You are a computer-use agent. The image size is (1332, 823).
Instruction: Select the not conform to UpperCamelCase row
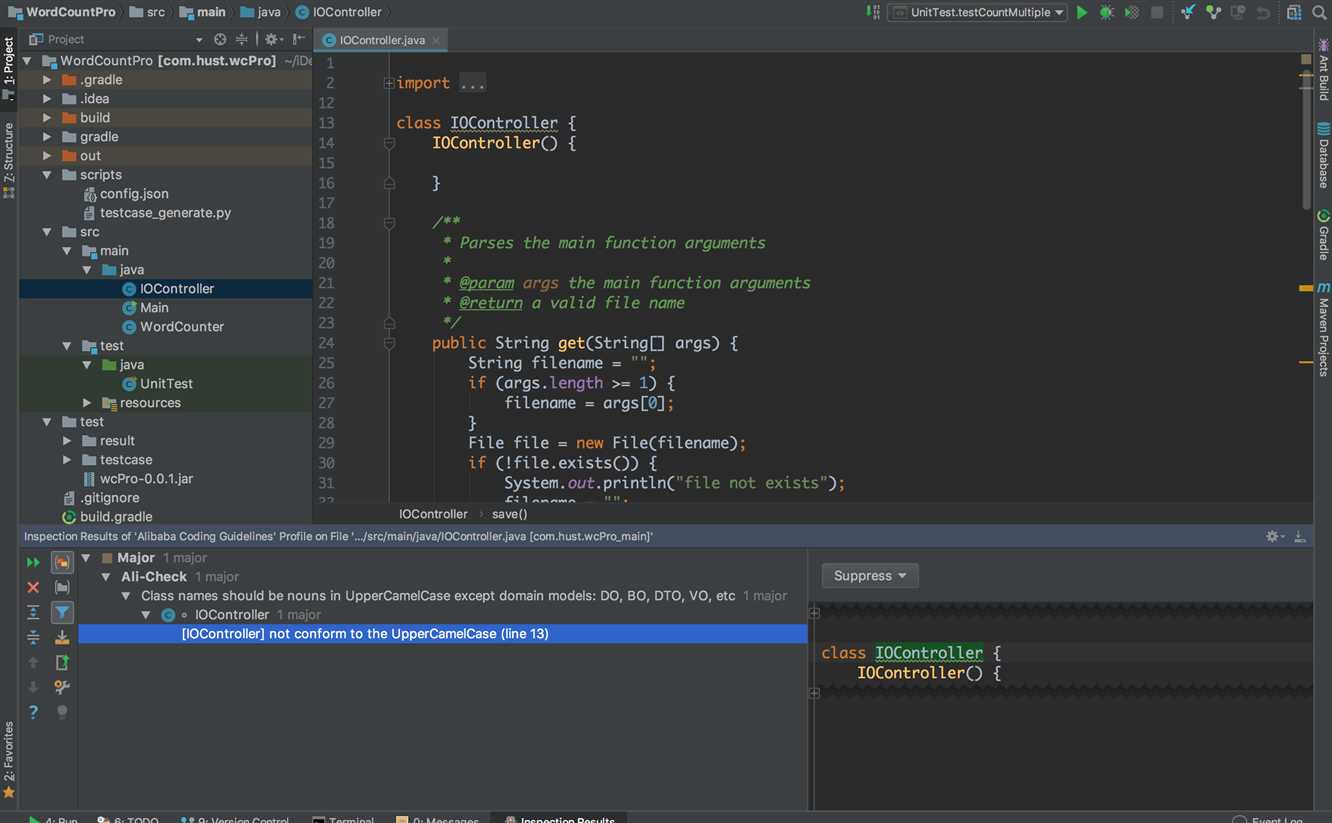pos(442,634)
